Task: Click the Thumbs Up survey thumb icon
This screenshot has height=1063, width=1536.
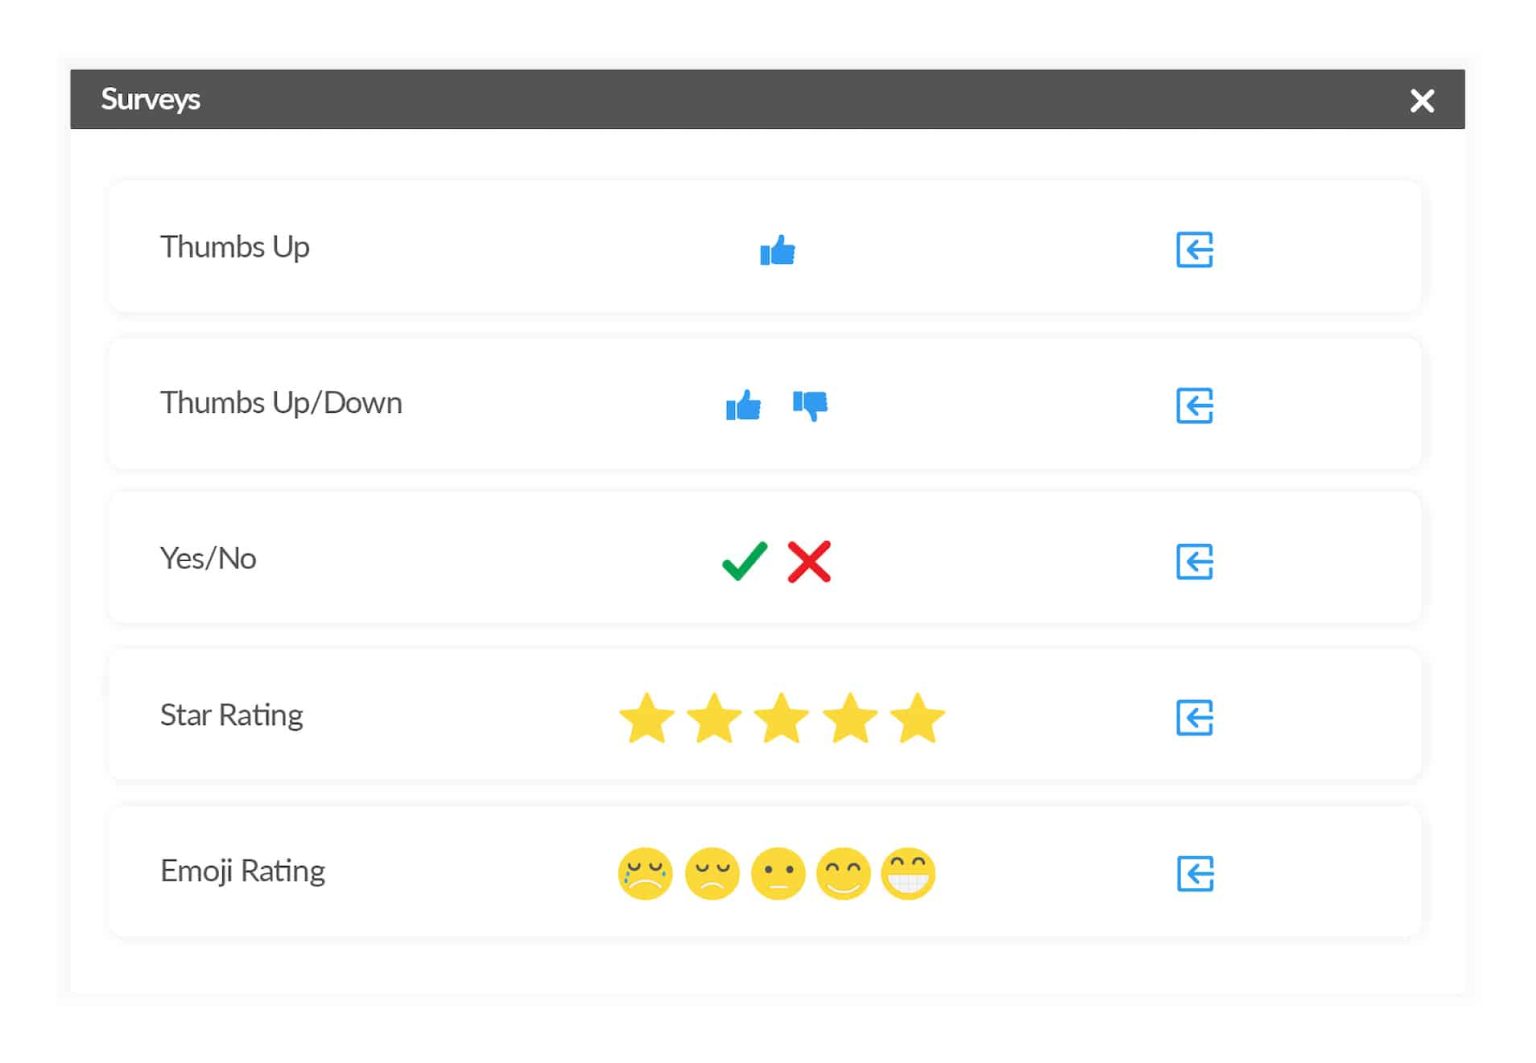Action: pos(777,250)
